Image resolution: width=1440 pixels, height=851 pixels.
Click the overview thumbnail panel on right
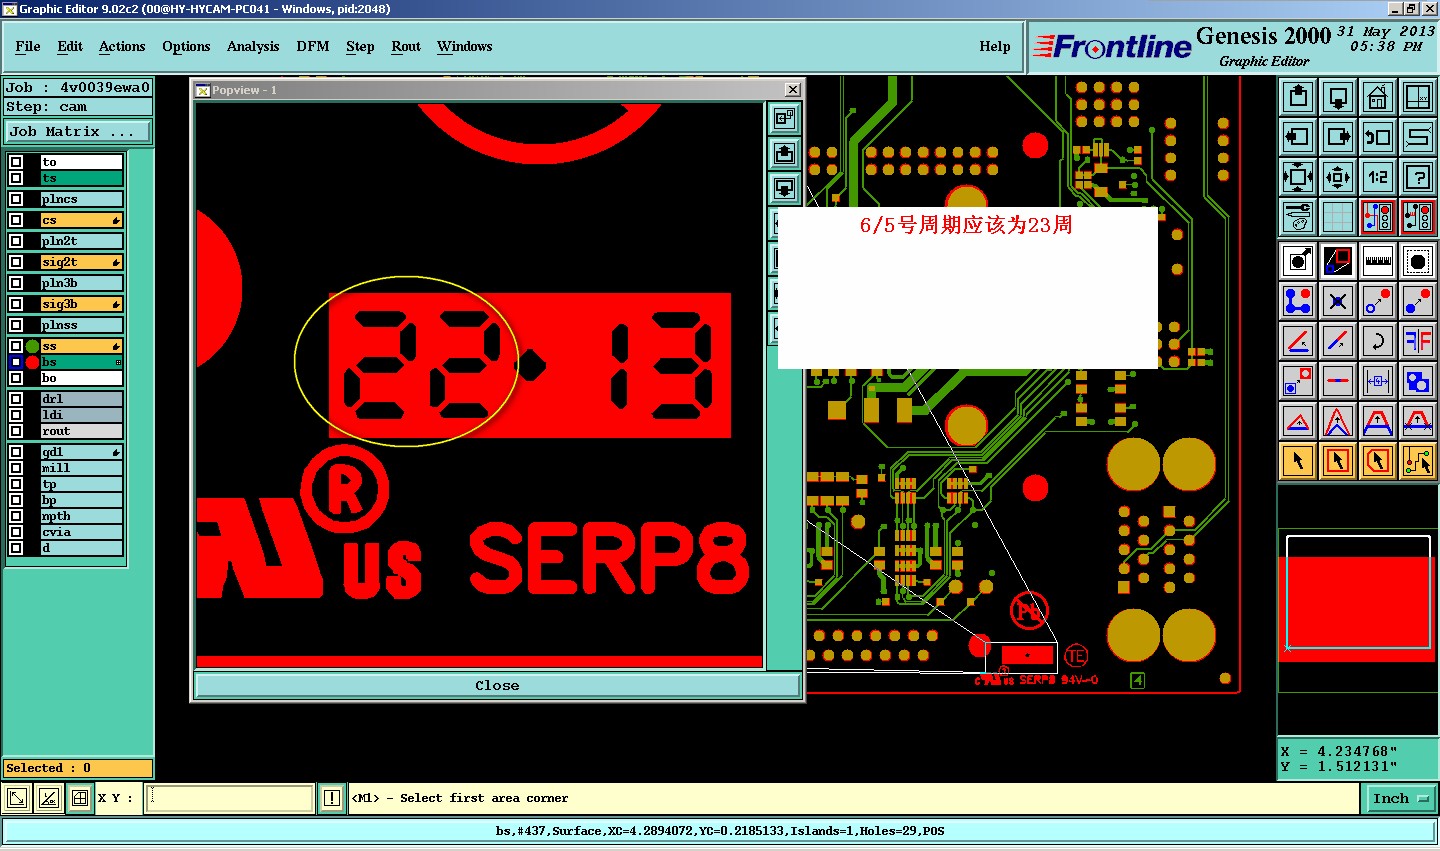coord(1358,610)
